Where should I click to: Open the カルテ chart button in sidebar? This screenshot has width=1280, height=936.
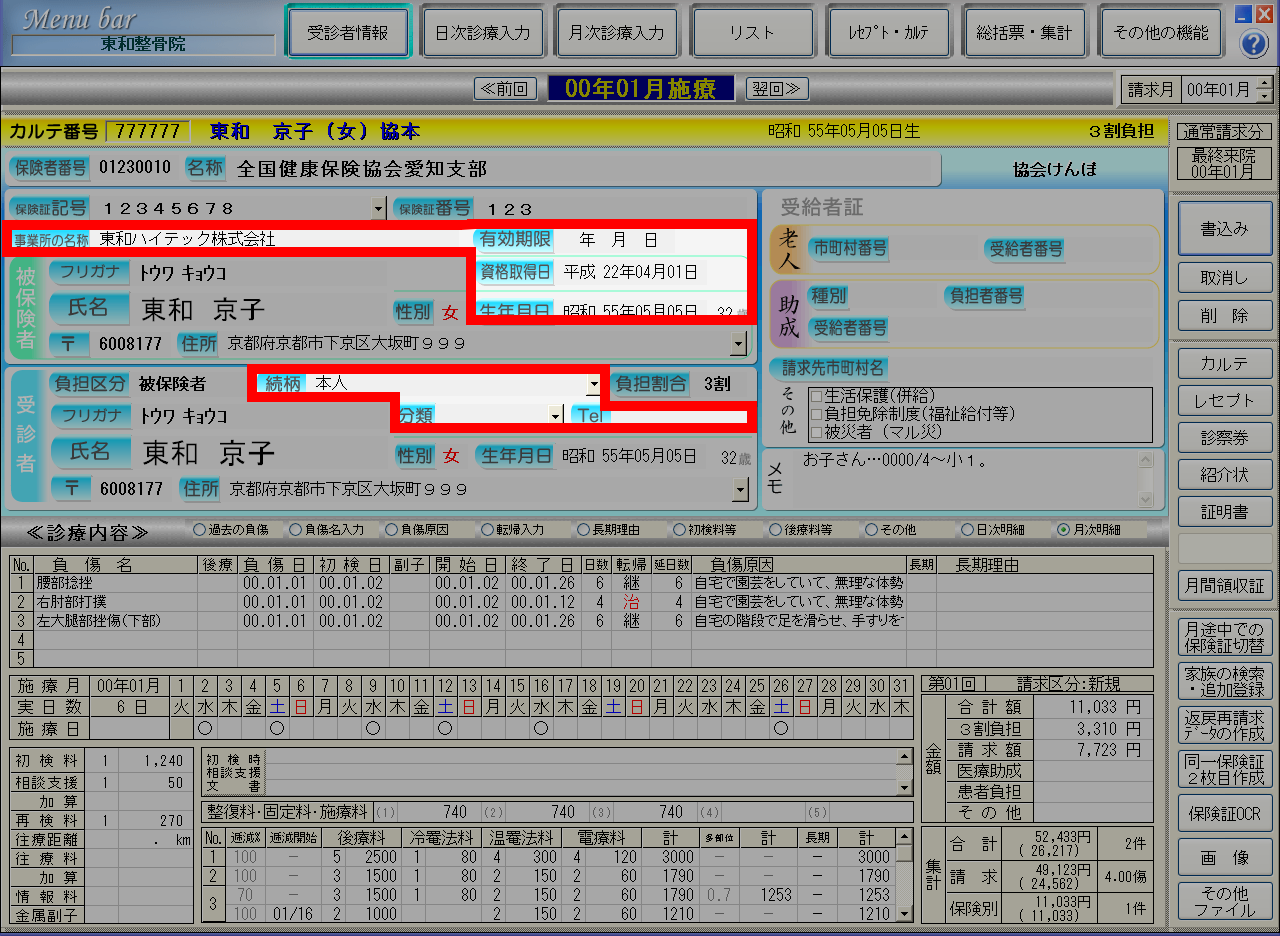pos(1225,362)
